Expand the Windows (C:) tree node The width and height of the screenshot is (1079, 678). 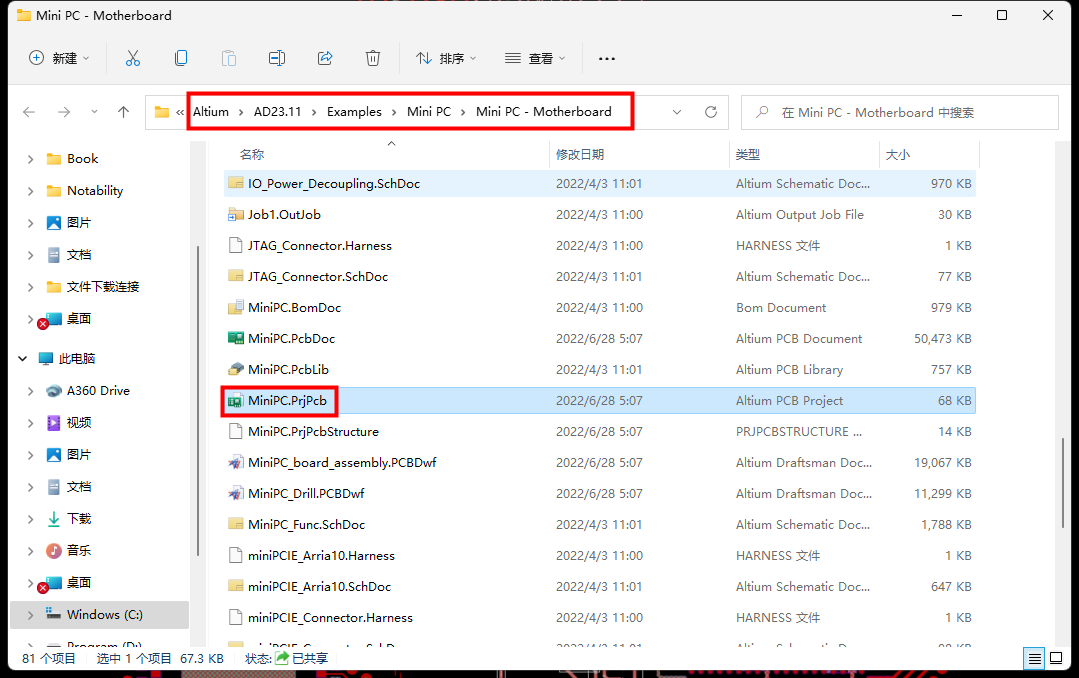30,615
